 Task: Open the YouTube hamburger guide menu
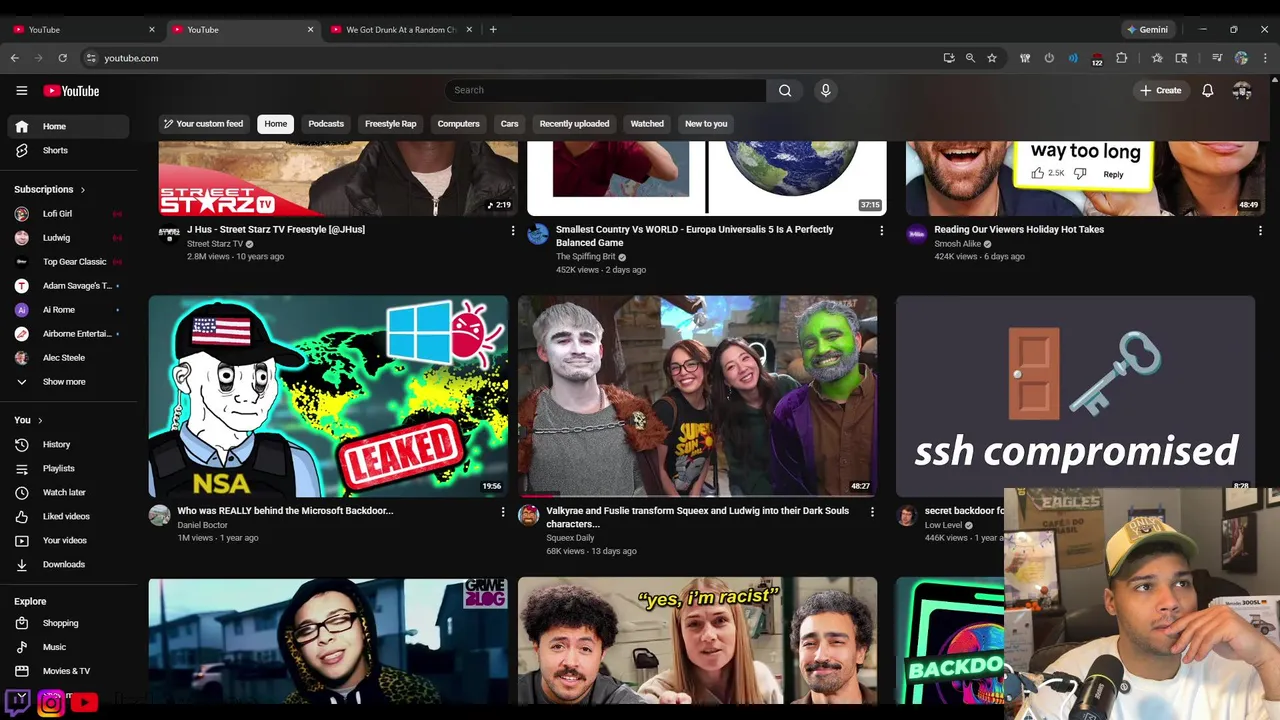coord(21,91)
